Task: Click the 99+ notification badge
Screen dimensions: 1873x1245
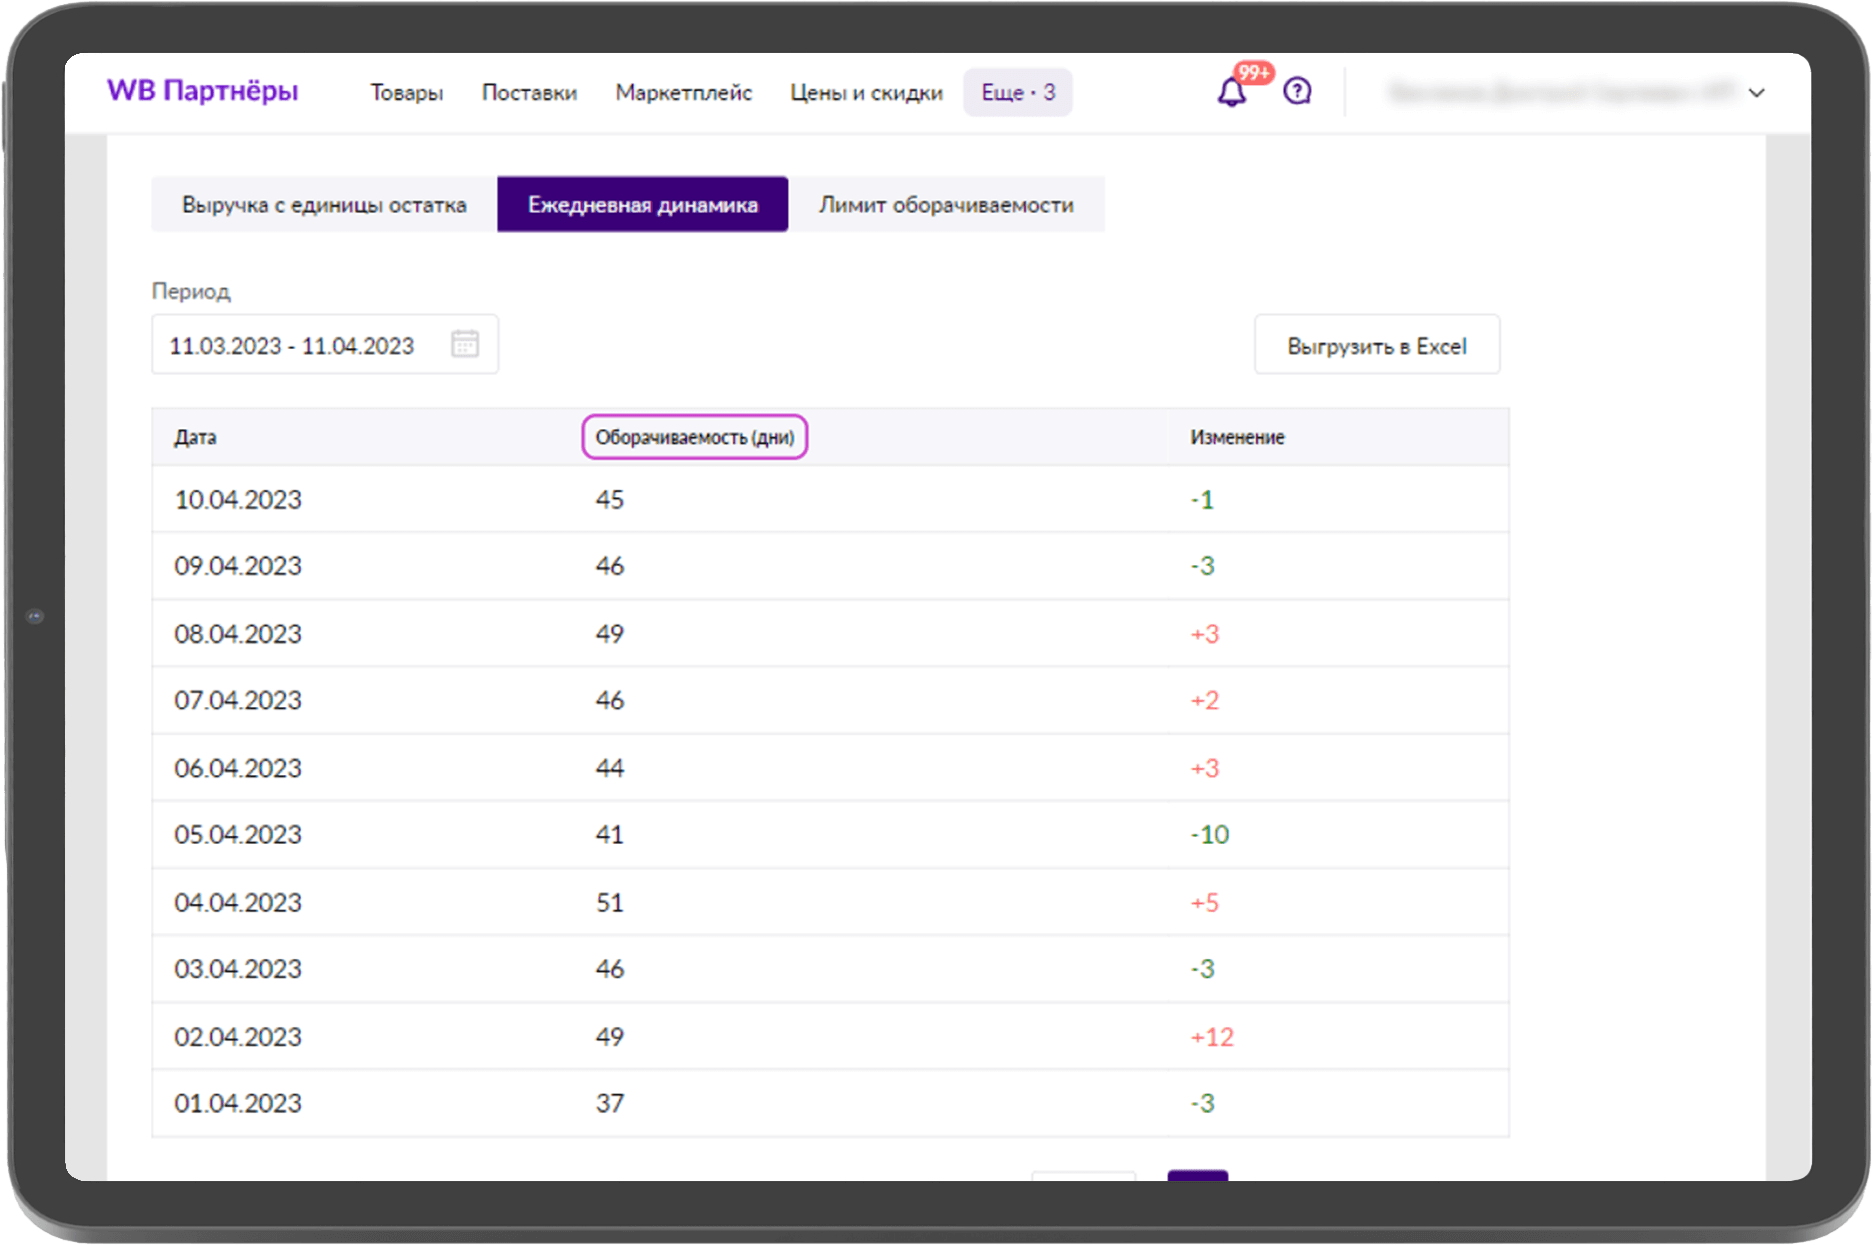Action: [1251, 72]
